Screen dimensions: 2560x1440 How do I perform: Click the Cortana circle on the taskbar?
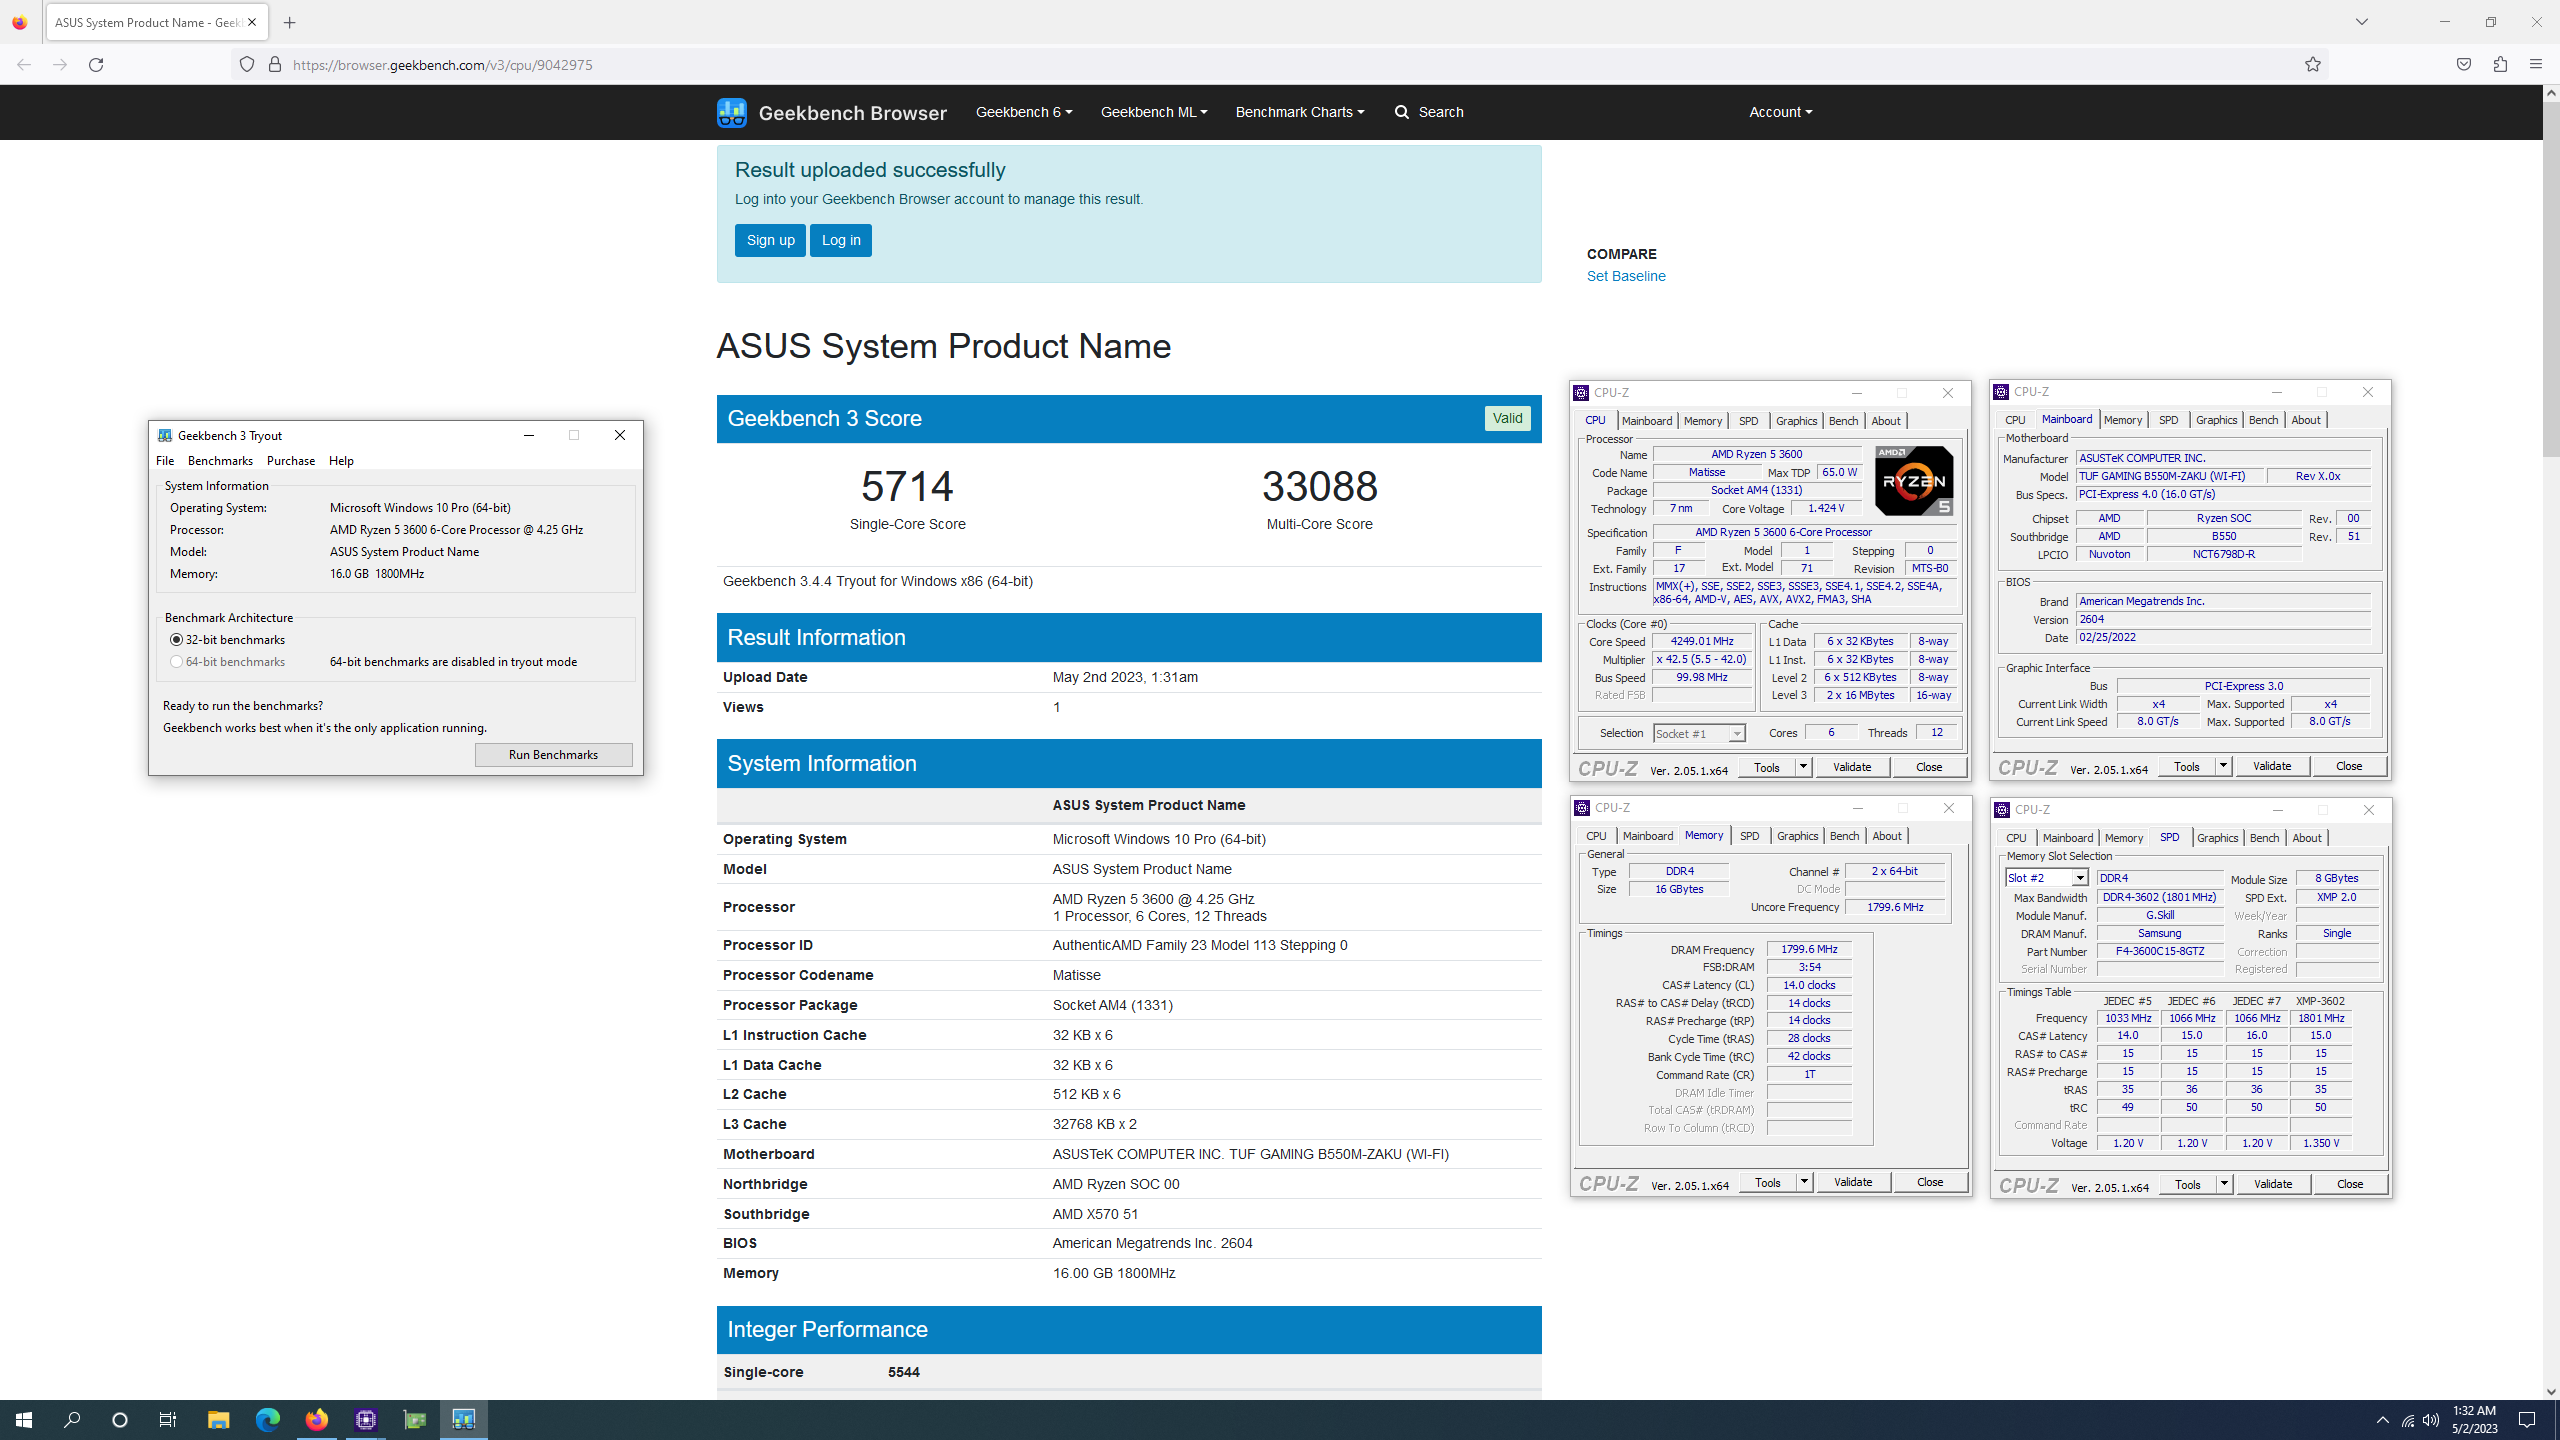(x=120, y=1420)
